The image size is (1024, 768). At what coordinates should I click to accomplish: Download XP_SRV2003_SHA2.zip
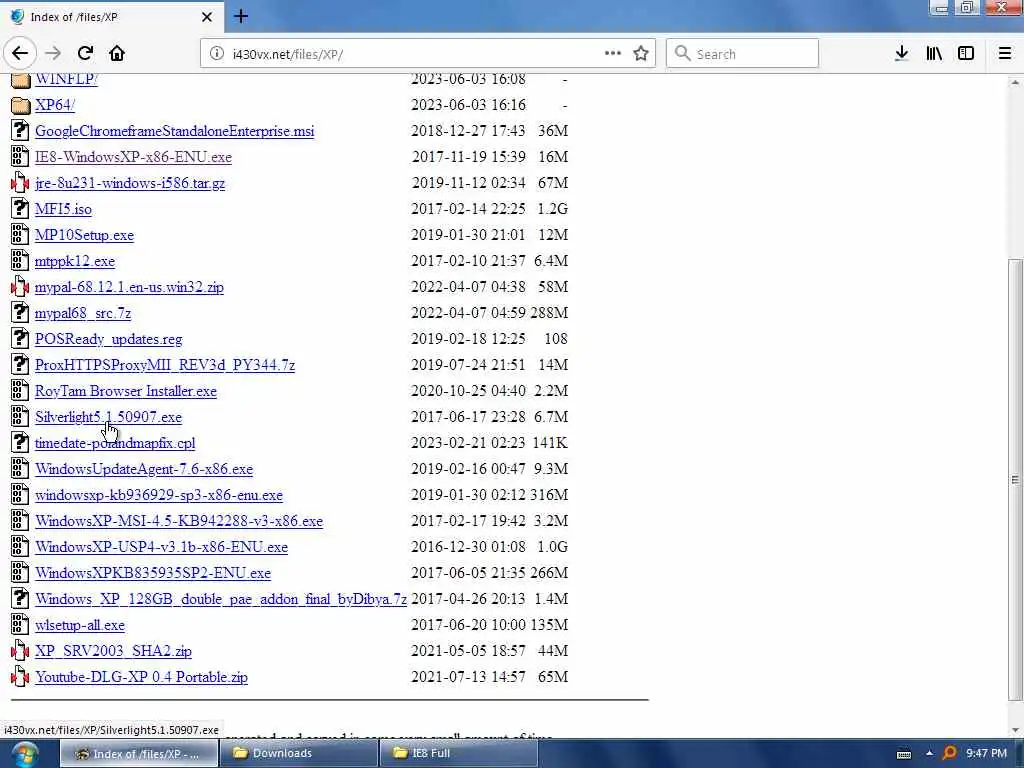(113, 651)
